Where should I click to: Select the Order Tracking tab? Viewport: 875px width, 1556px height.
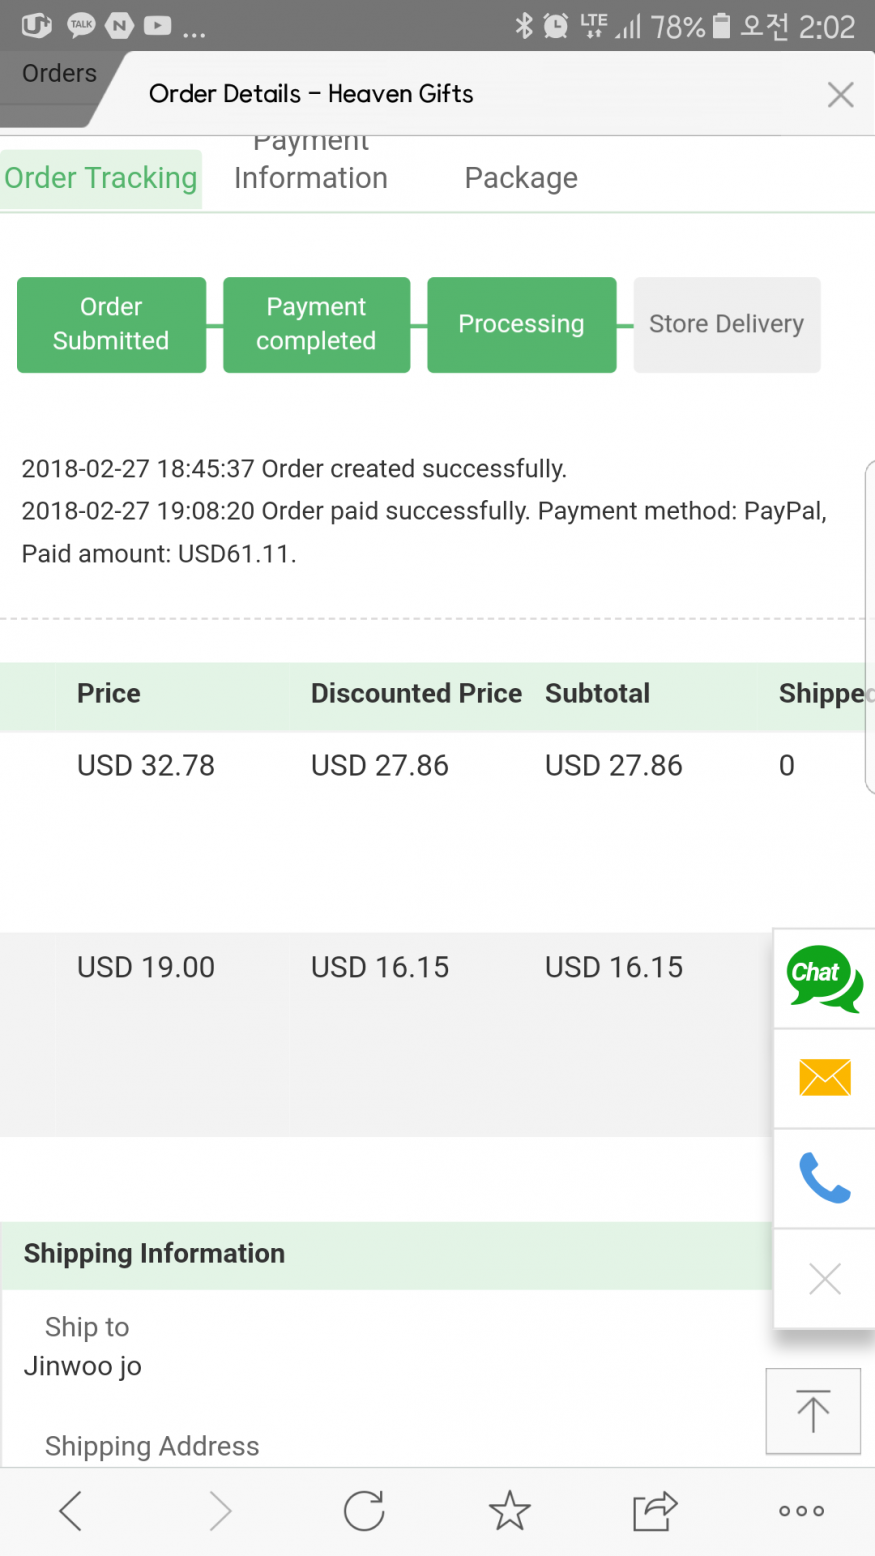tap(101, 178)
